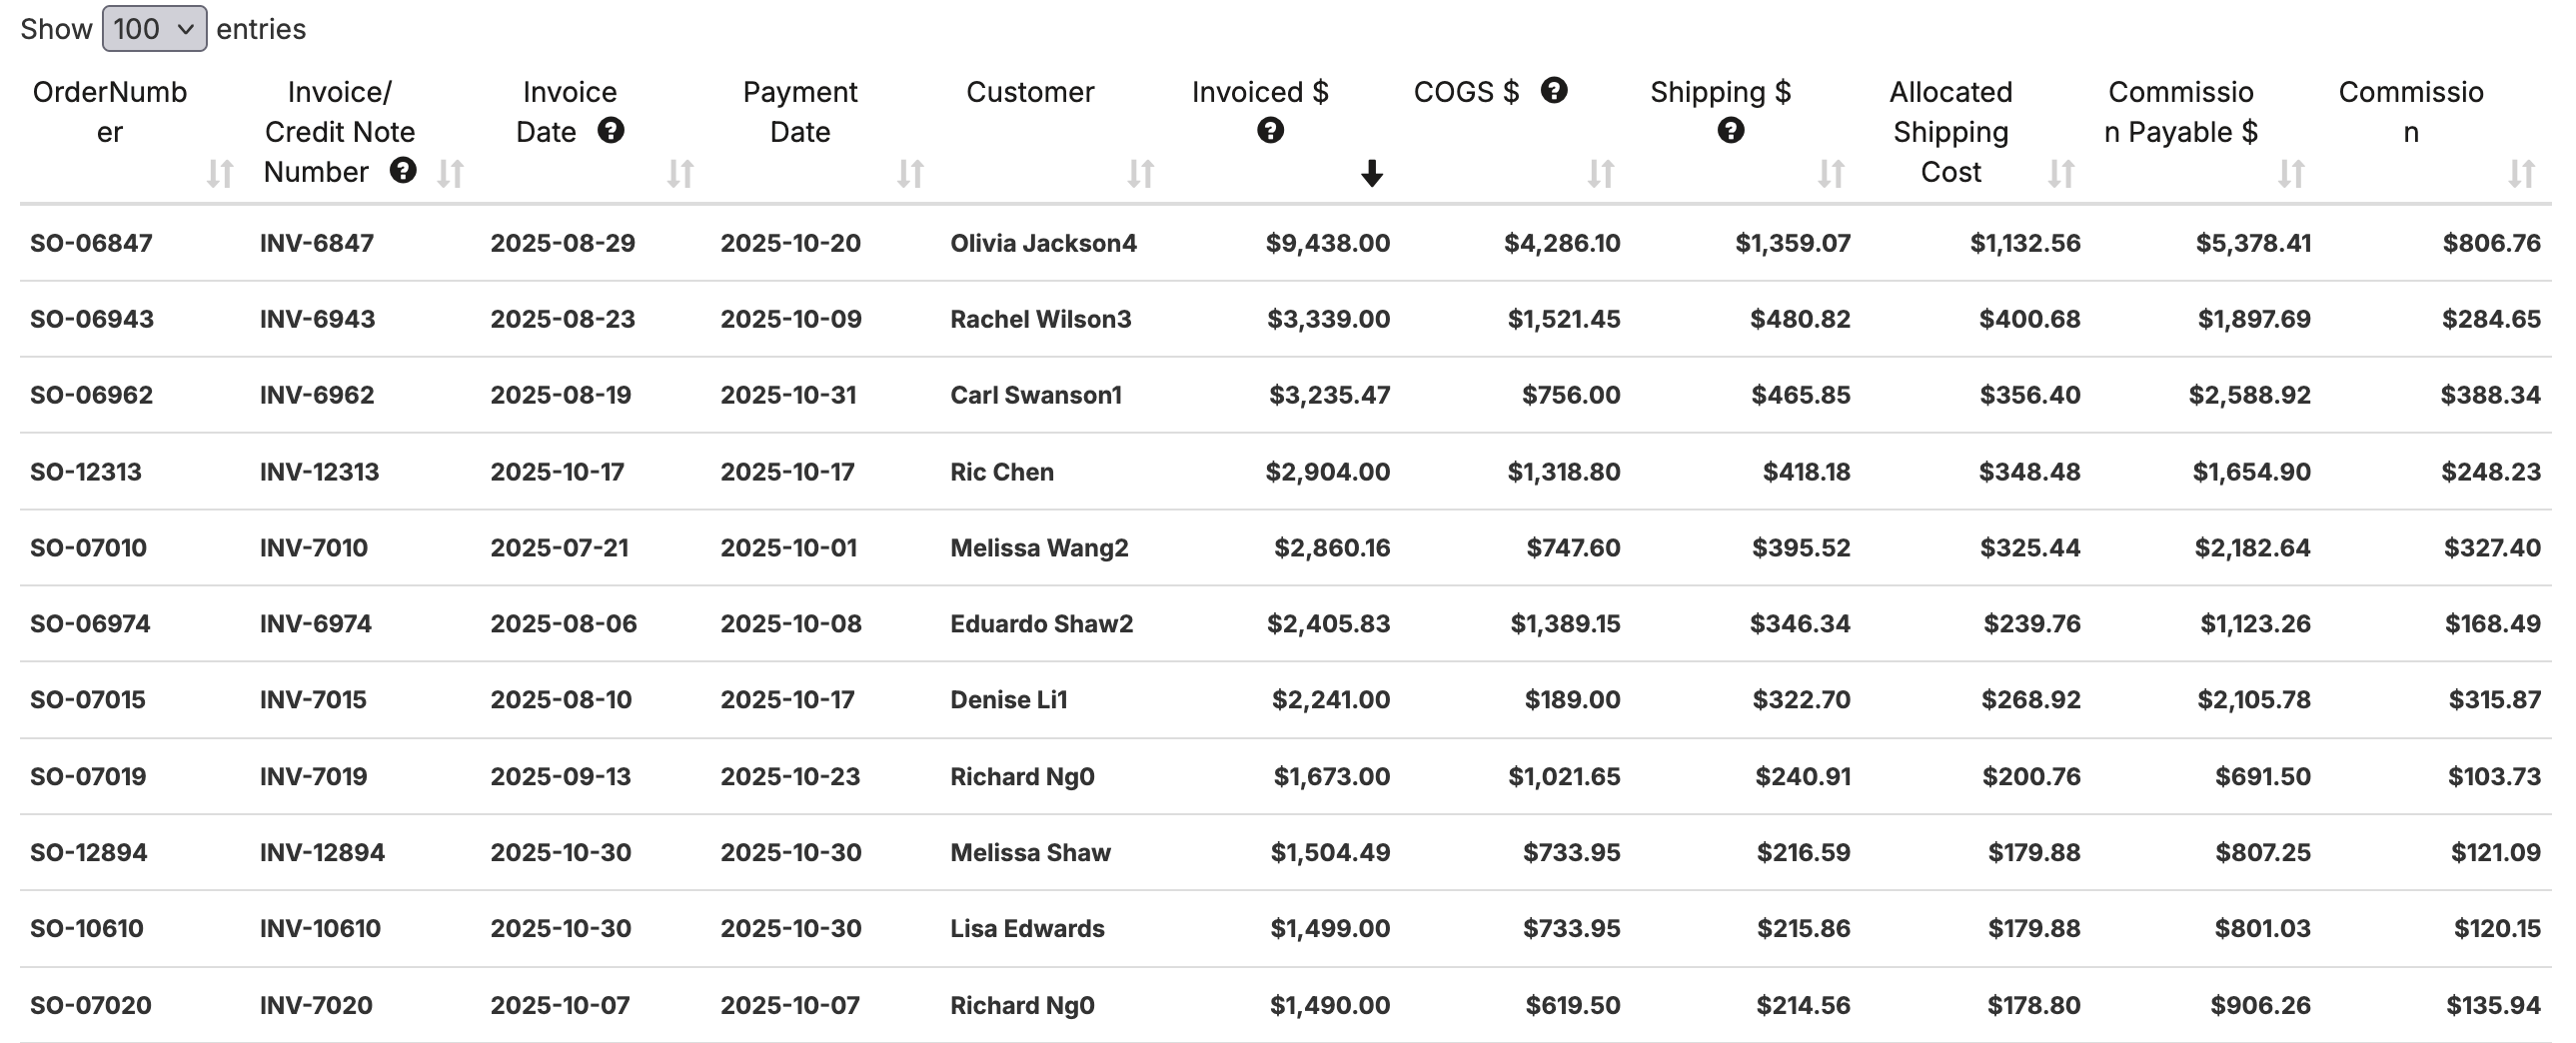Open the Show entries count dropdown

[154, 29]
